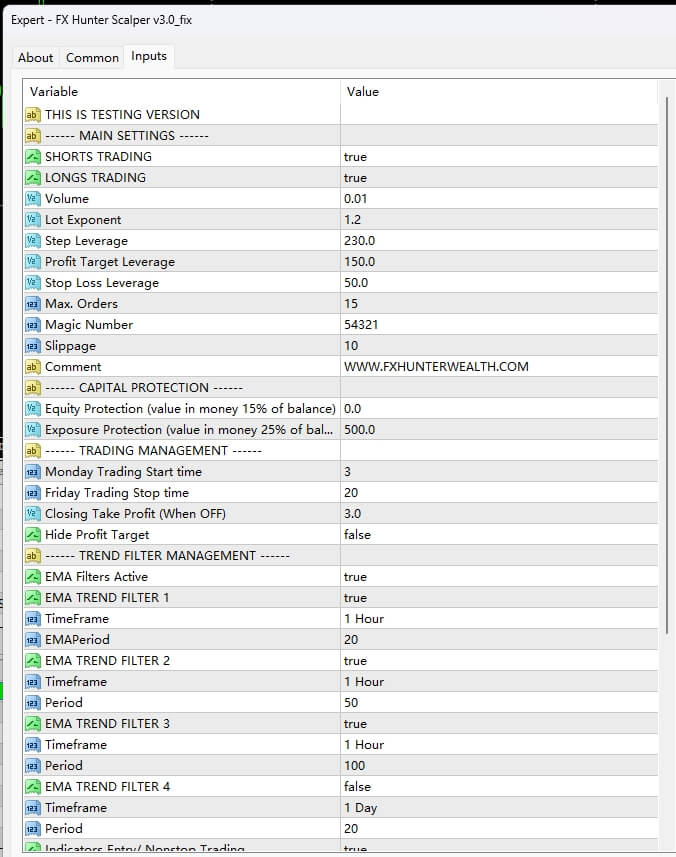Viewport: 676px width, 857px height.
Task: Click the bool icon beside SHORTS TRADING
Action: (x=33, y=157)
